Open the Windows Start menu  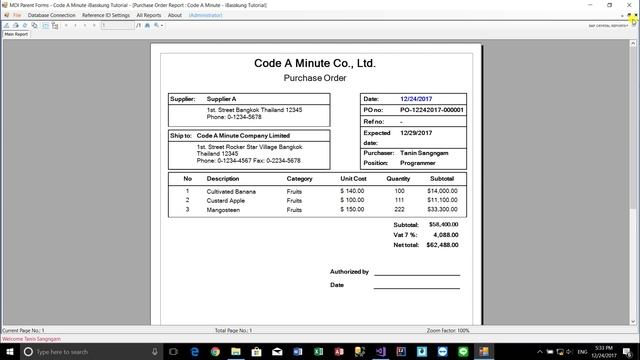coord(9,351)
